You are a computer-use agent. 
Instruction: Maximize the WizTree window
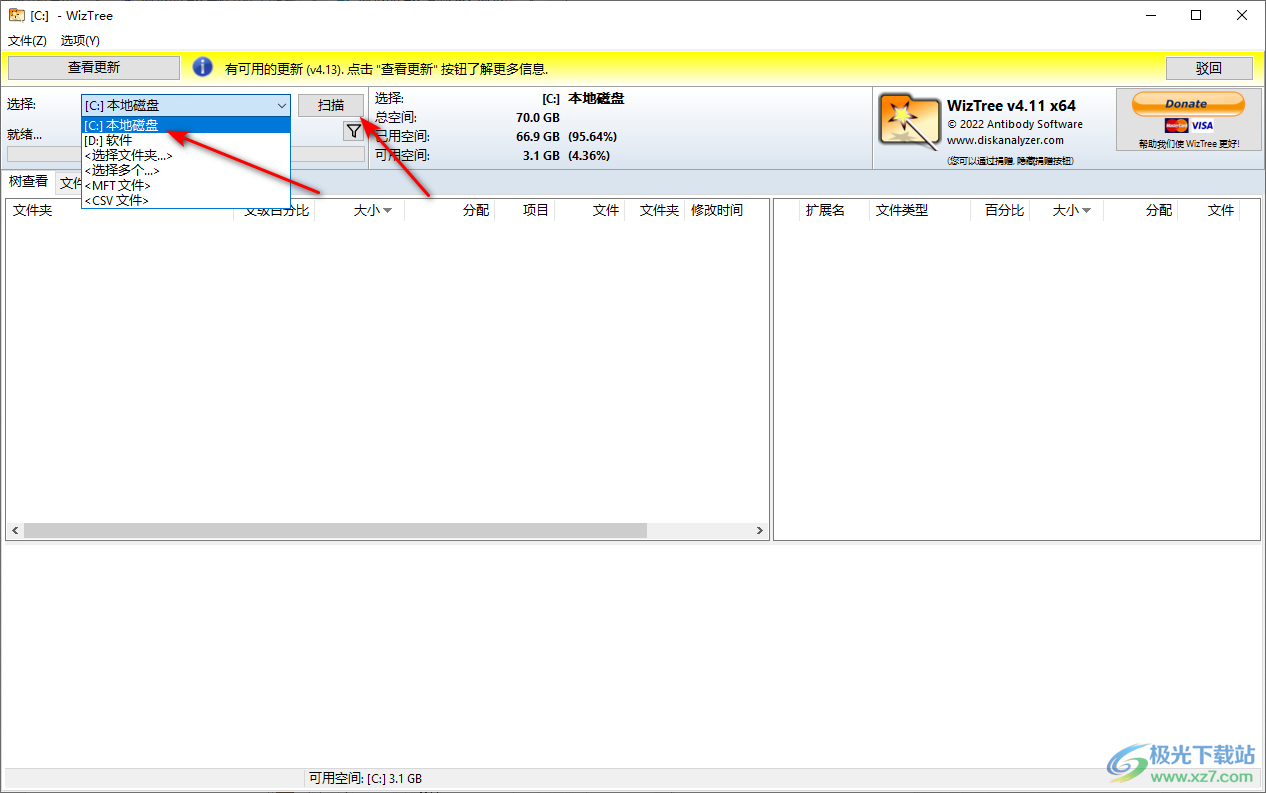[1196, 15]
